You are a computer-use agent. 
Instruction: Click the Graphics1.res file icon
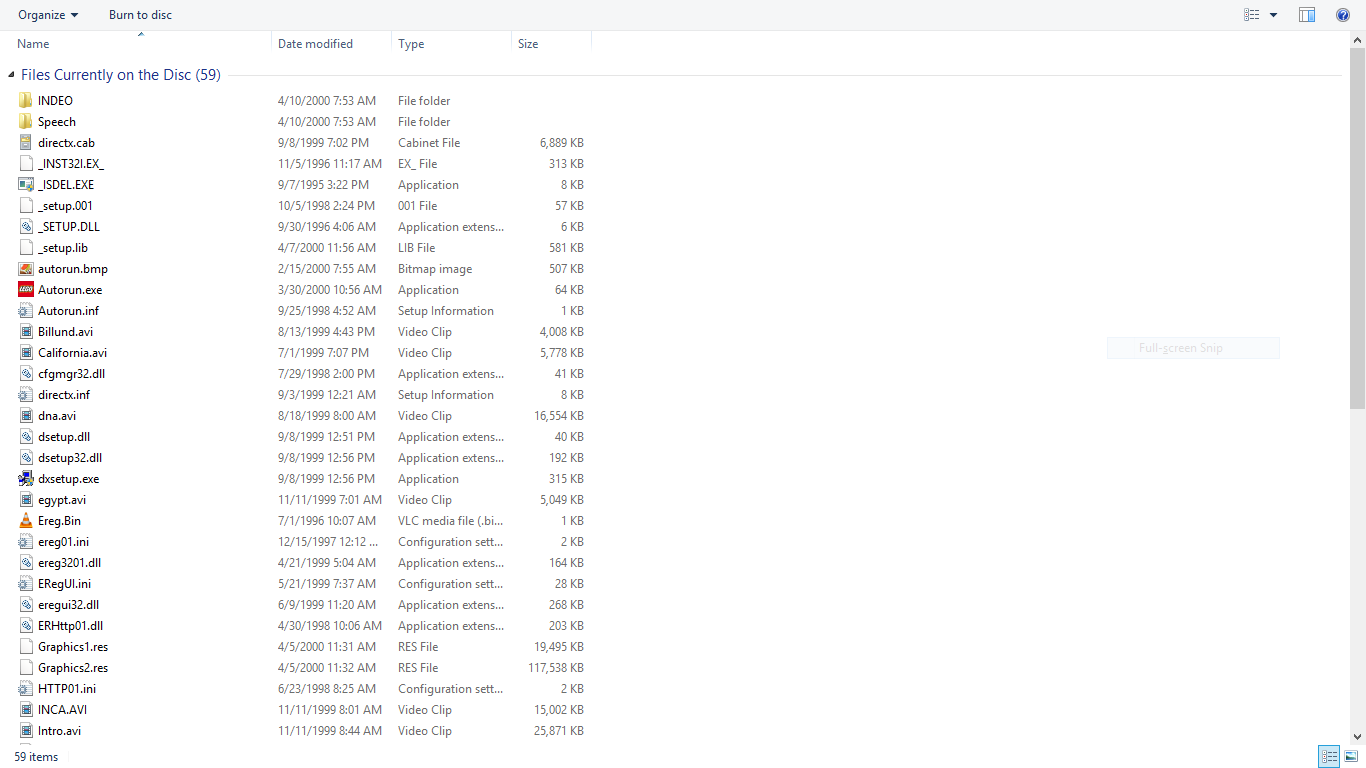click(26, 646)
